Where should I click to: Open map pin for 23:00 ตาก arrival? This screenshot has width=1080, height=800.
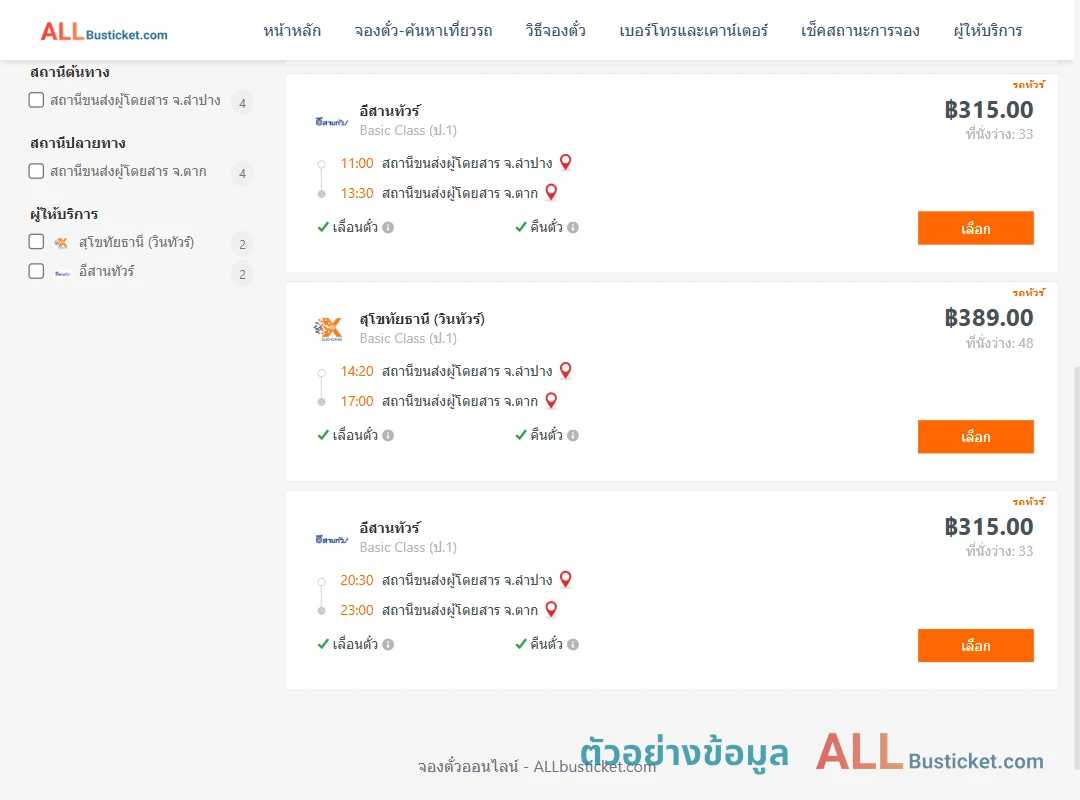(551, 609)
